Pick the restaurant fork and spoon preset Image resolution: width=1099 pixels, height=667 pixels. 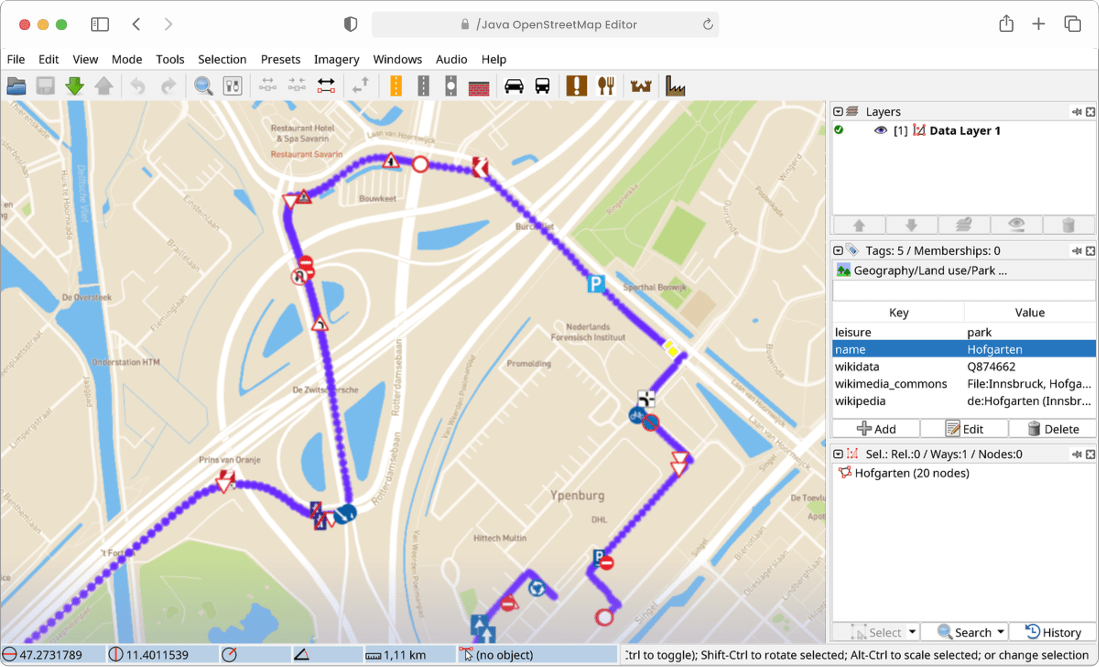[606, 86]
